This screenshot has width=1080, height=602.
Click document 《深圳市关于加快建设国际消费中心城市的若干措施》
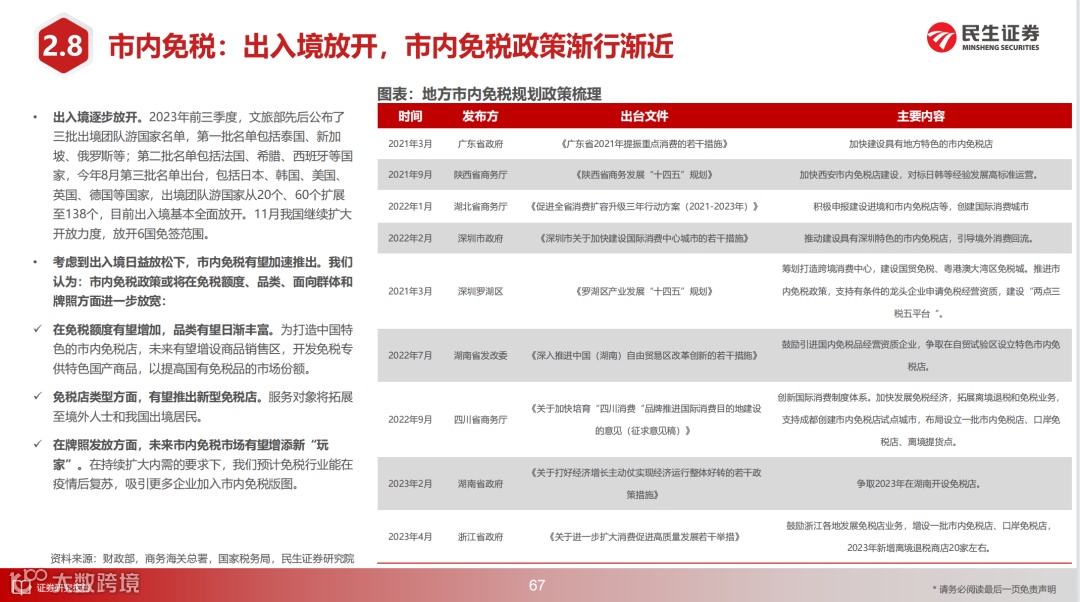click(x=644, y=238)
